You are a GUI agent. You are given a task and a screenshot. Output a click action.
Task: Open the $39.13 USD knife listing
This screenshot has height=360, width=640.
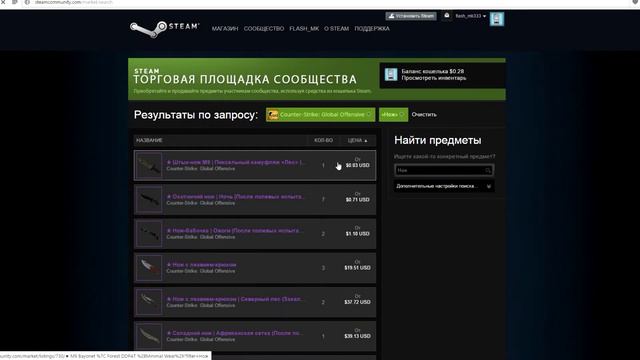coord(255,336)
